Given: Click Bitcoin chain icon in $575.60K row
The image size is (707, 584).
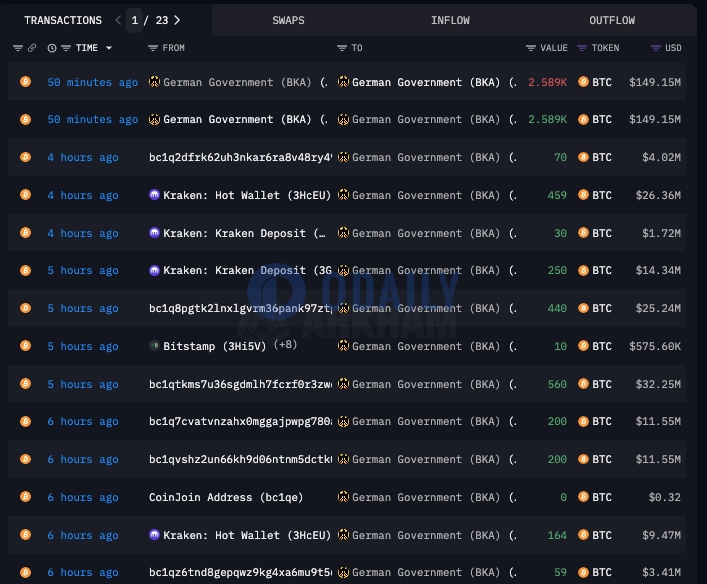Looking at the screenshot, I should tap(26, 346).
